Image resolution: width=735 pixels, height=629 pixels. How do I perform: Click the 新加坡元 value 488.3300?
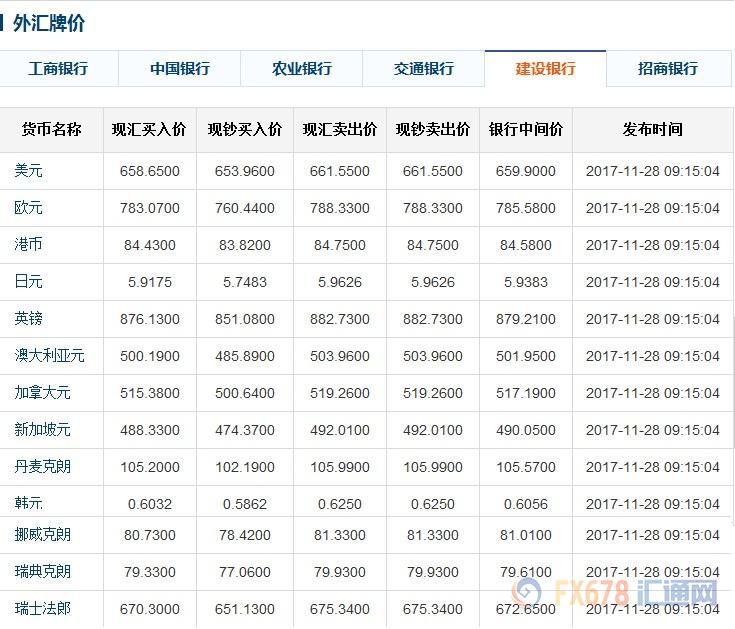pos(150,430)
